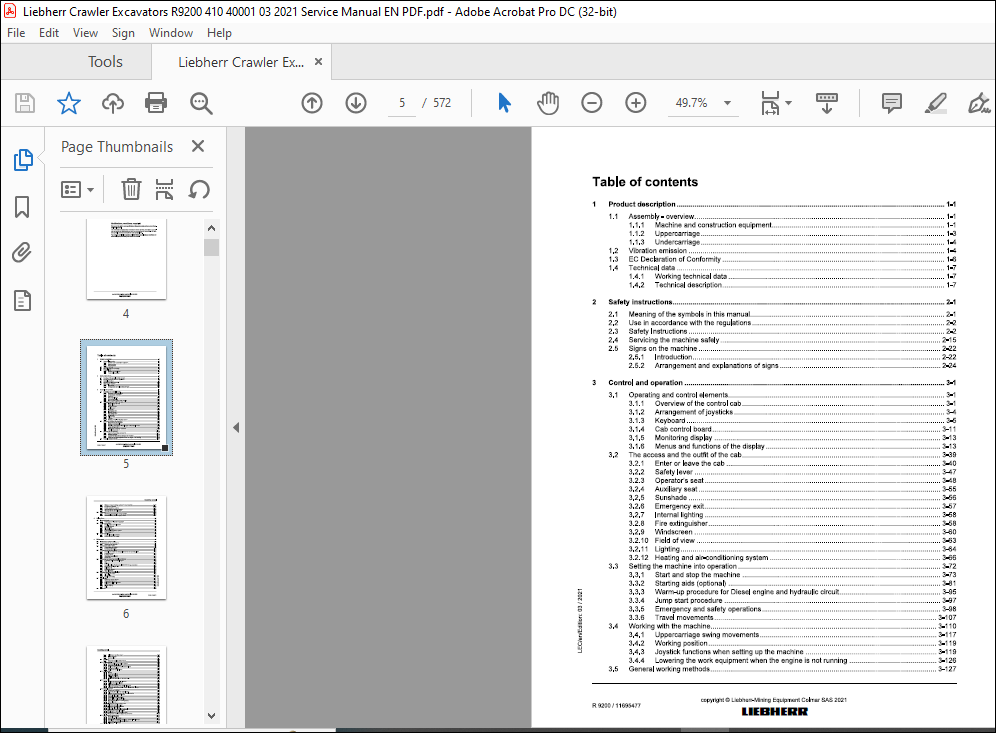Open thumbnail options dropdown menu
The image size is (996, 733).
77,189
